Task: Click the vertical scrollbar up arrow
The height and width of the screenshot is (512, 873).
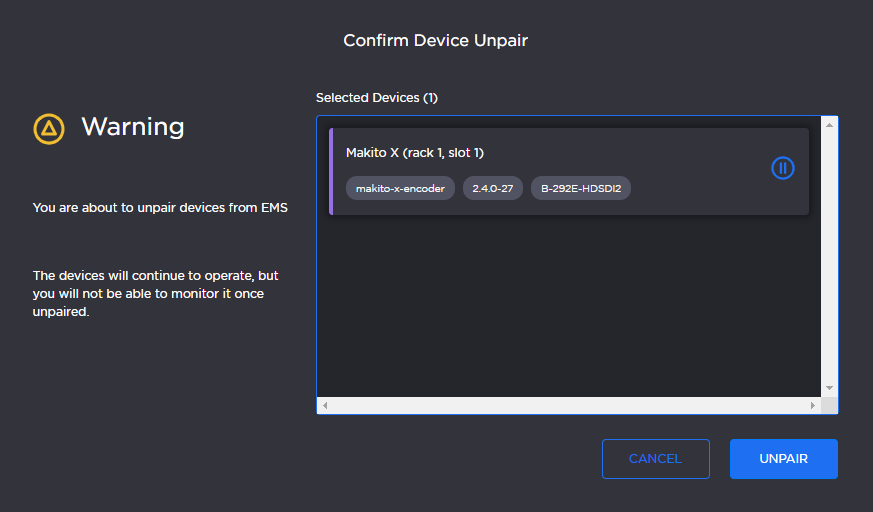Action: coord(829,125)
